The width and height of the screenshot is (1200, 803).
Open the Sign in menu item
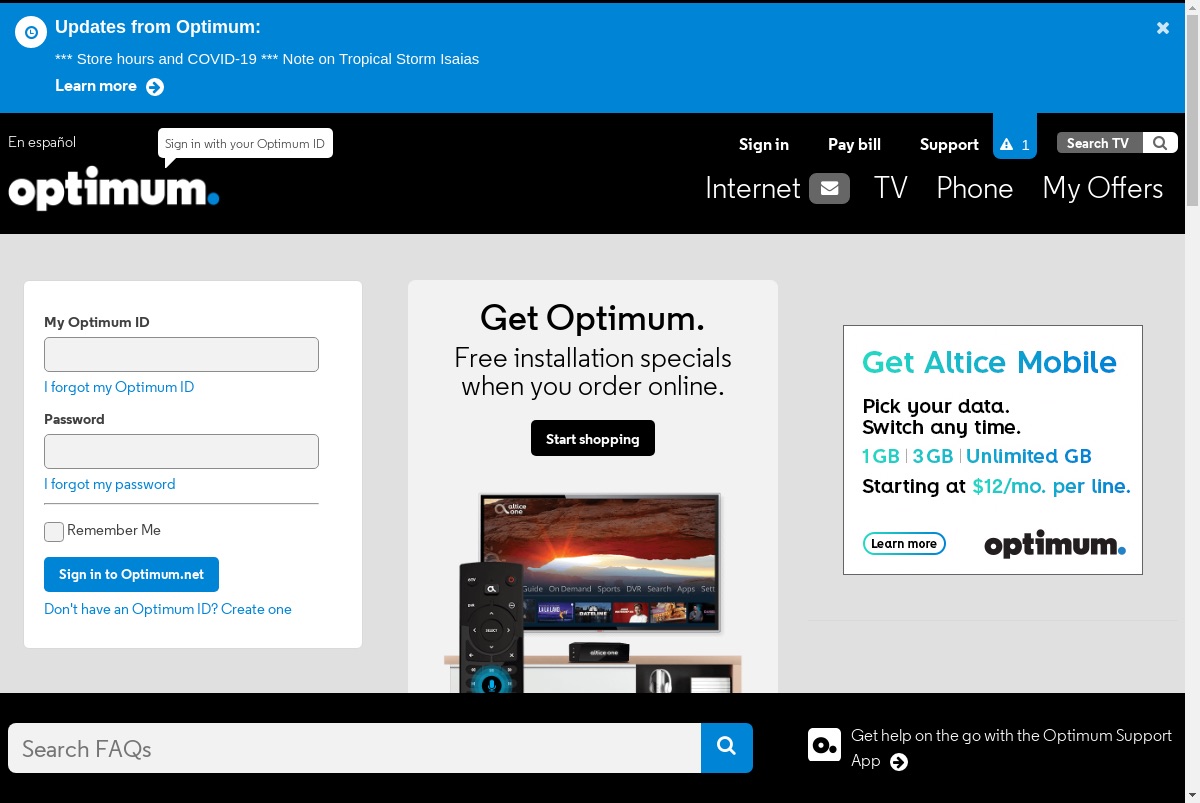(764, 144)
